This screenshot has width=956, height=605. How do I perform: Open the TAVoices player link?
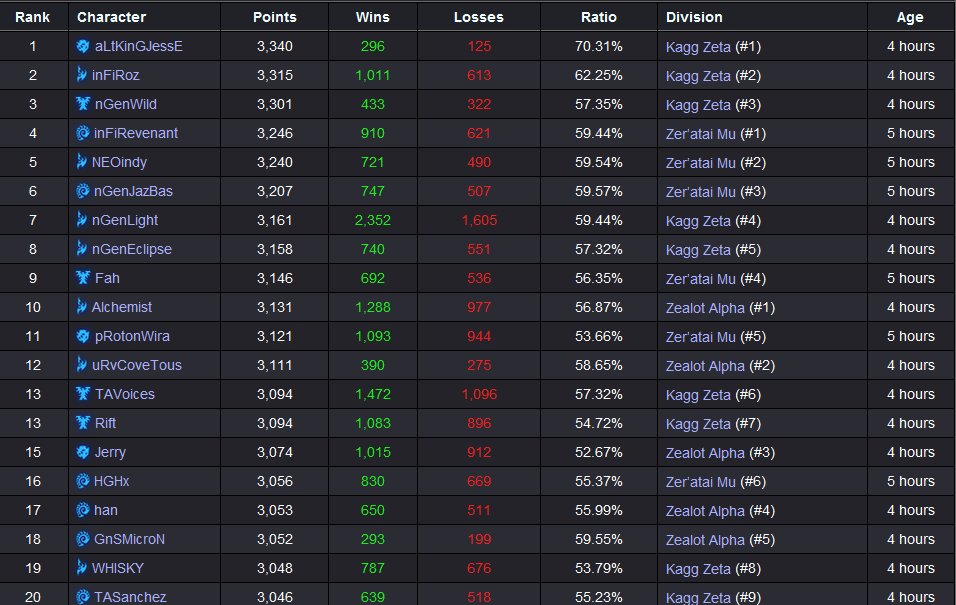tap(124, 394)
